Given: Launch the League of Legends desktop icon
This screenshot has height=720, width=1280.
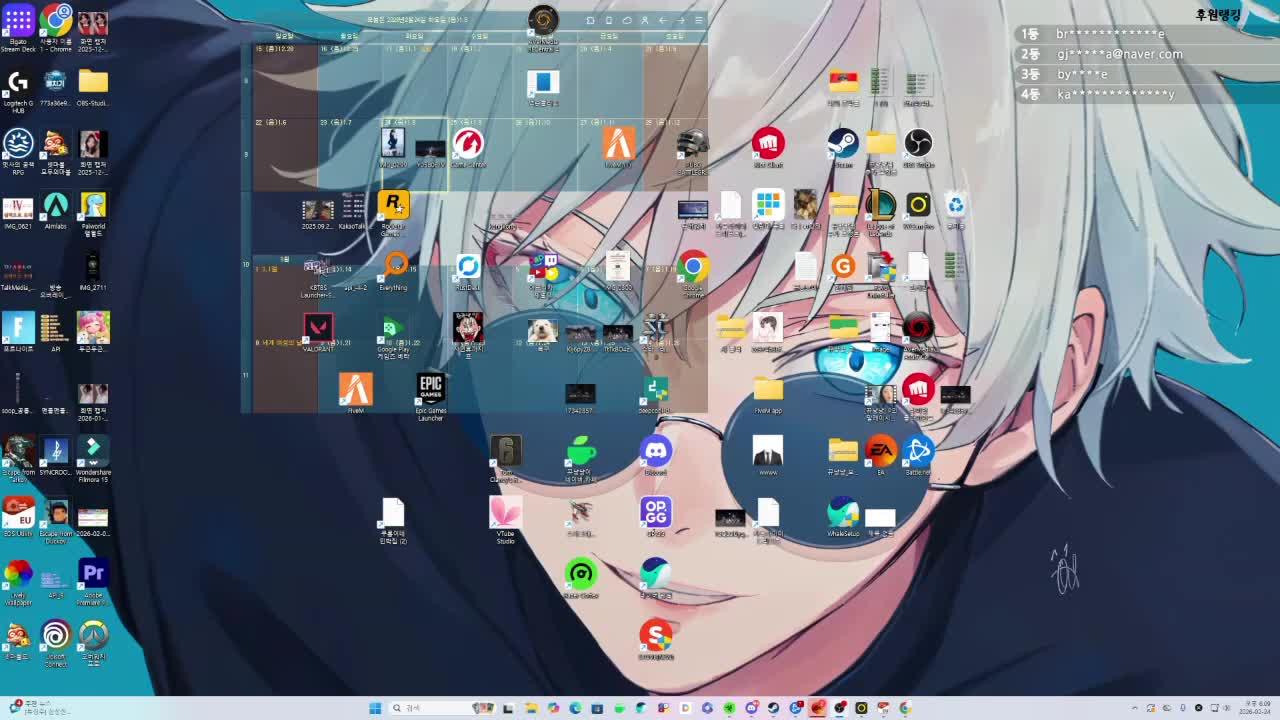Looking at the screenshot, I should 881,214.
